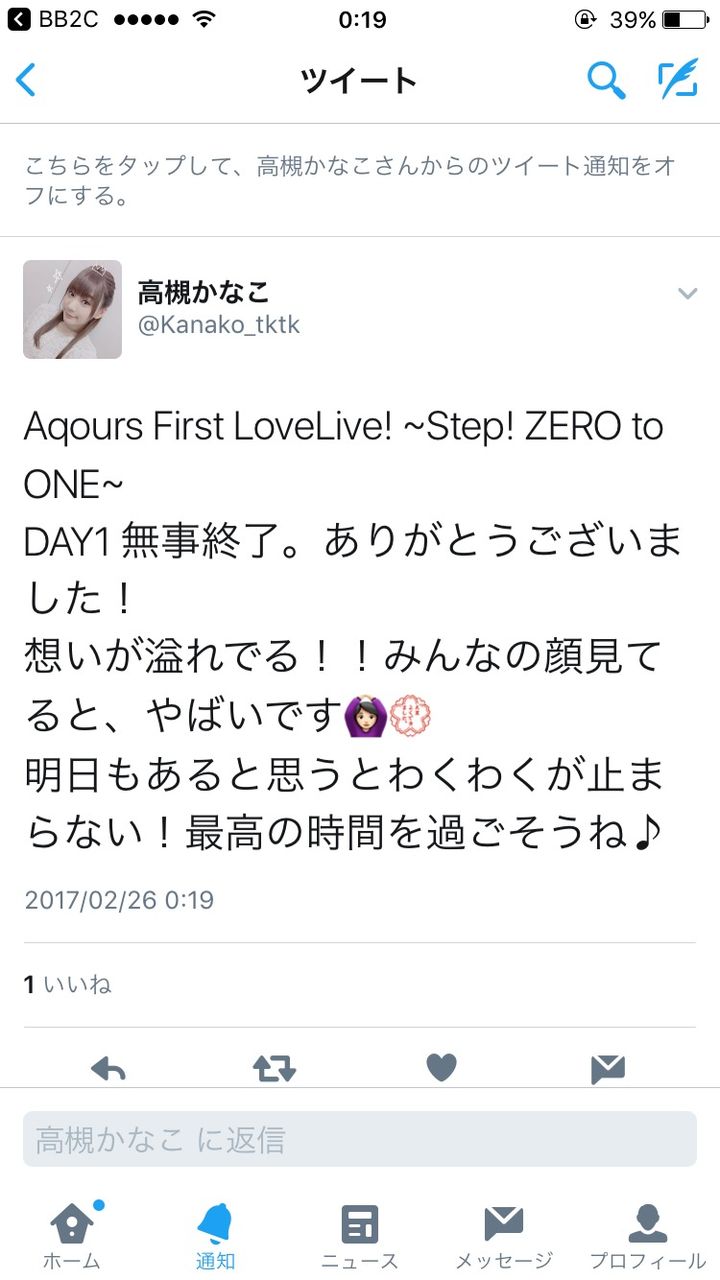Reply to the tweet using the arrow icon

tap(108, 1068)
